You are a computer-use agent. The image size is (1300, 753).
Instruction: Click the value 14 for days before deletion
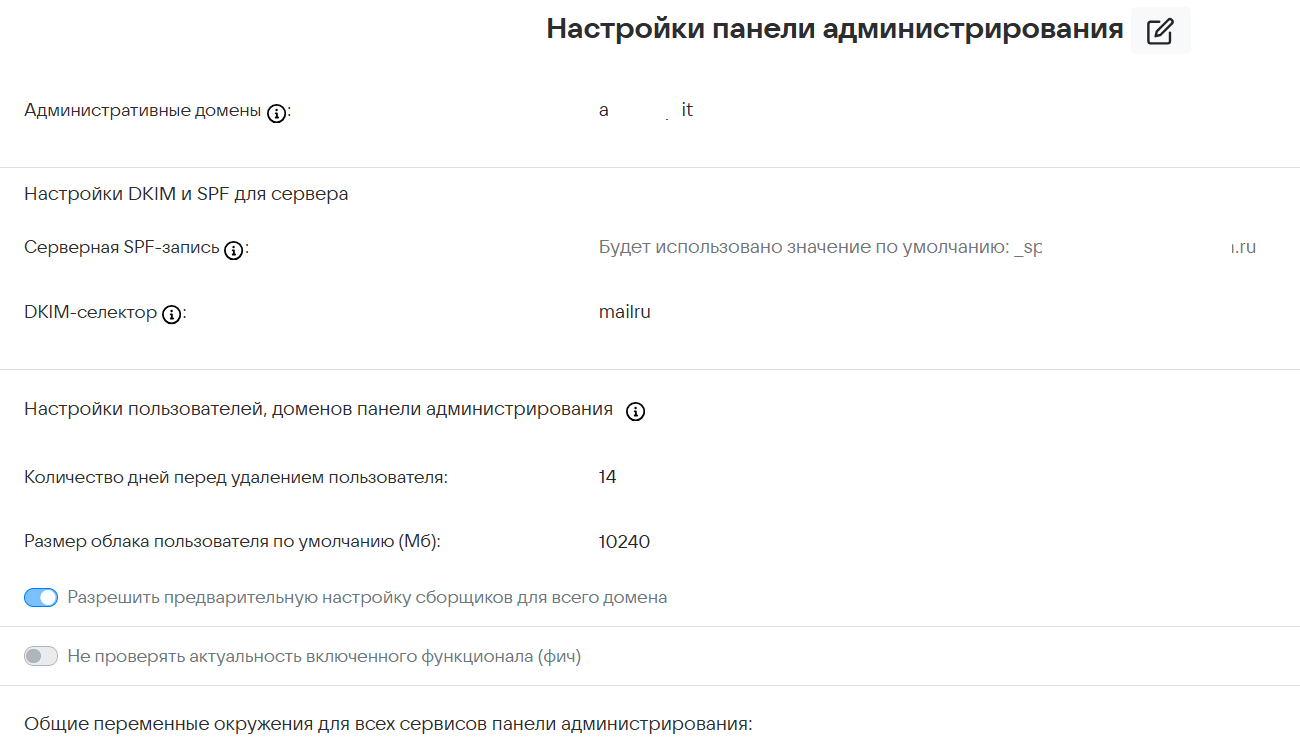click(607, 478)
